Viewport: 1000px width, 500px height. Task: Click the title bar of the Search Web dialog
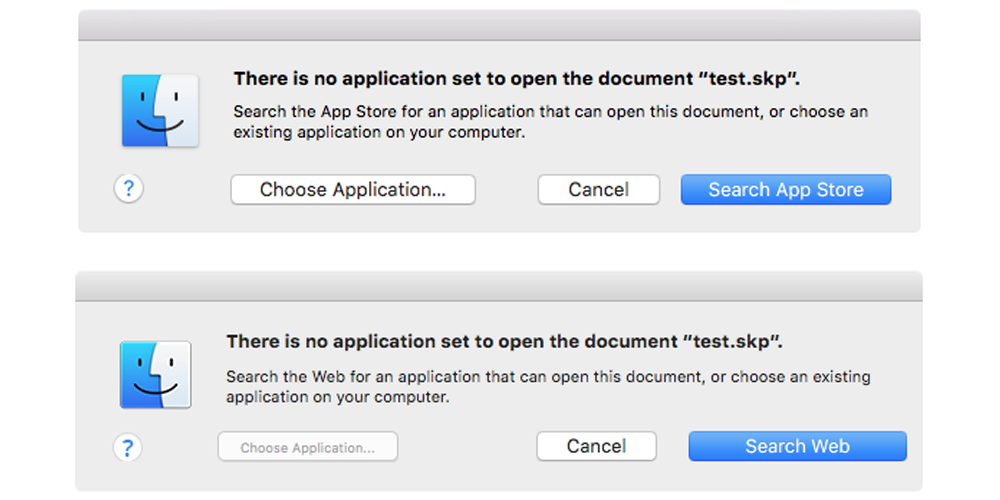(x=498, y=285)
